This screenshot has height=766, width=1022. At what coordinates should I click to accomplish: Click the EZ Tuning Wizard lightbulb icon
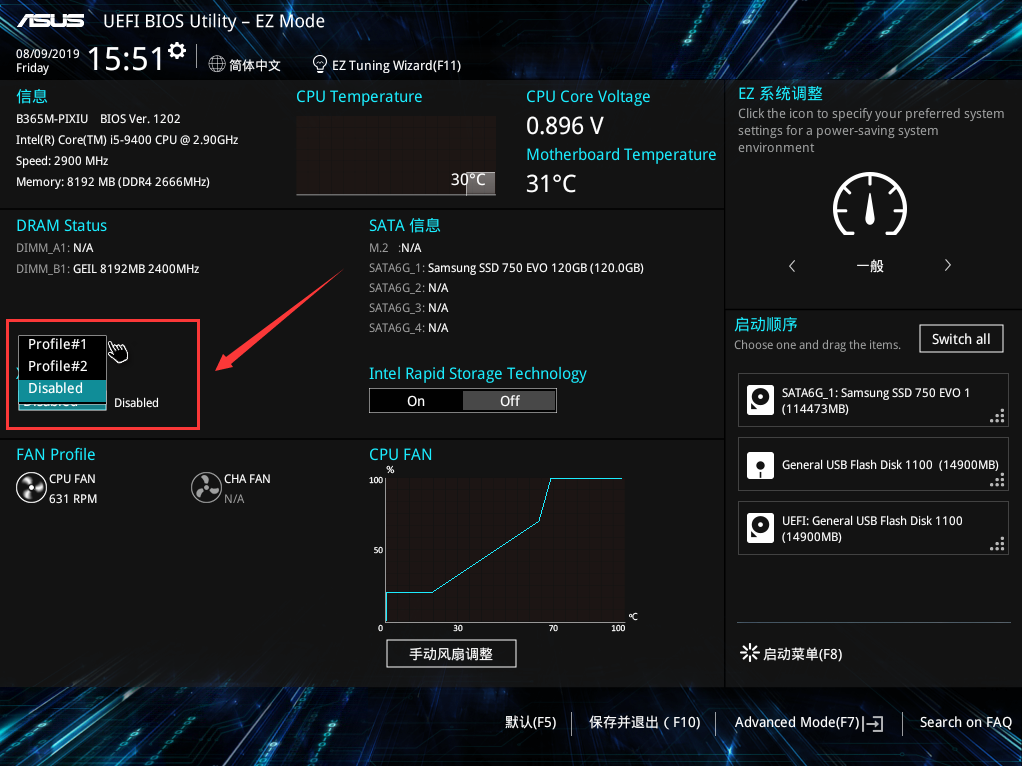point(319,64)
